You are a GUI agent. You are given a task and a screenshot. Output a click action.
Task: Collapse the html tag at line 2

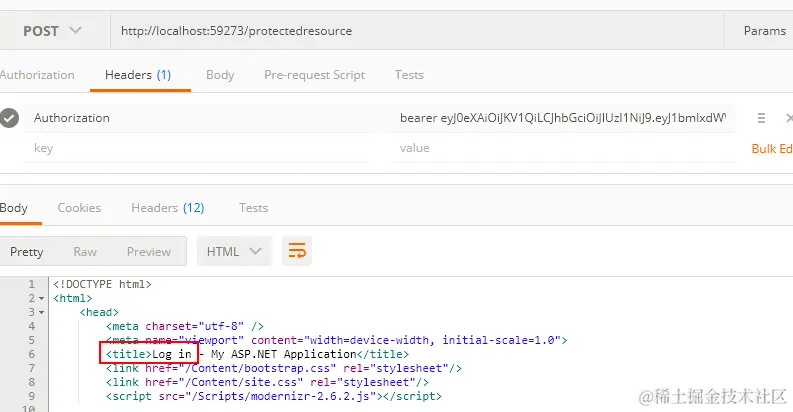41,298
